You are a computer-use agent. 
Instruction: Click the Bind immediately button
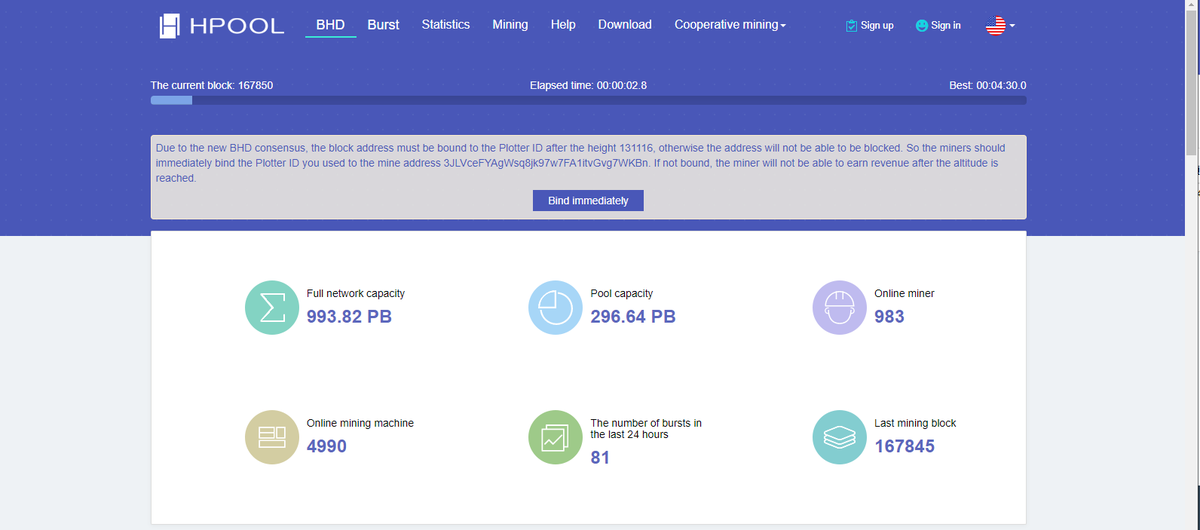click(588, 201)
